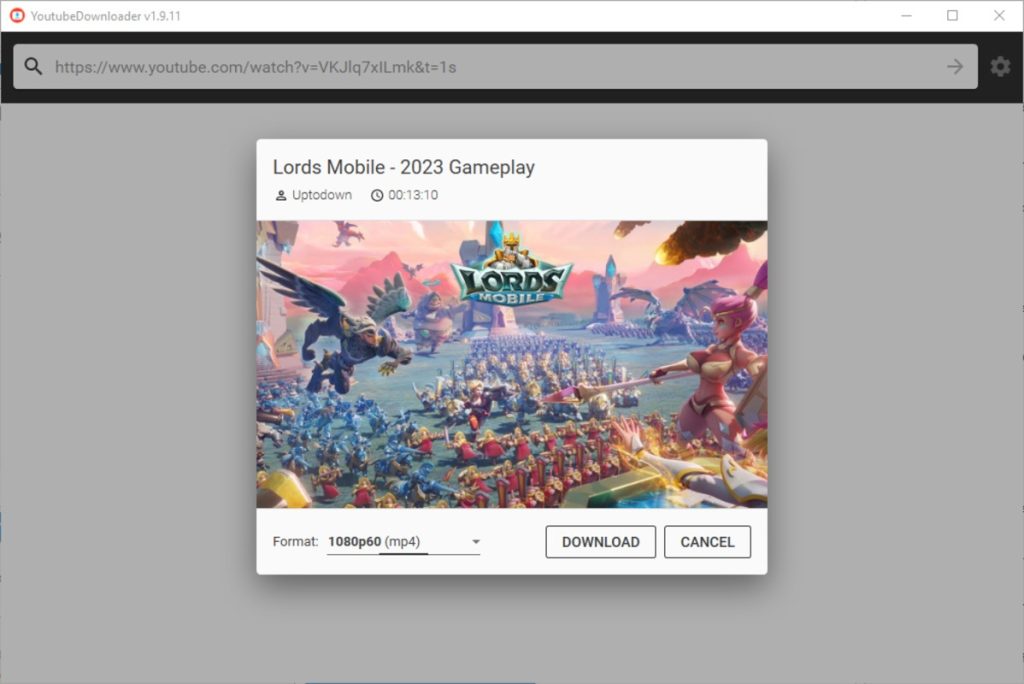Image resolution: width=1024 pixels, height=684 pixels.
Task: Click the Lords Mobile video thumbnail
Action: point(511,364)
